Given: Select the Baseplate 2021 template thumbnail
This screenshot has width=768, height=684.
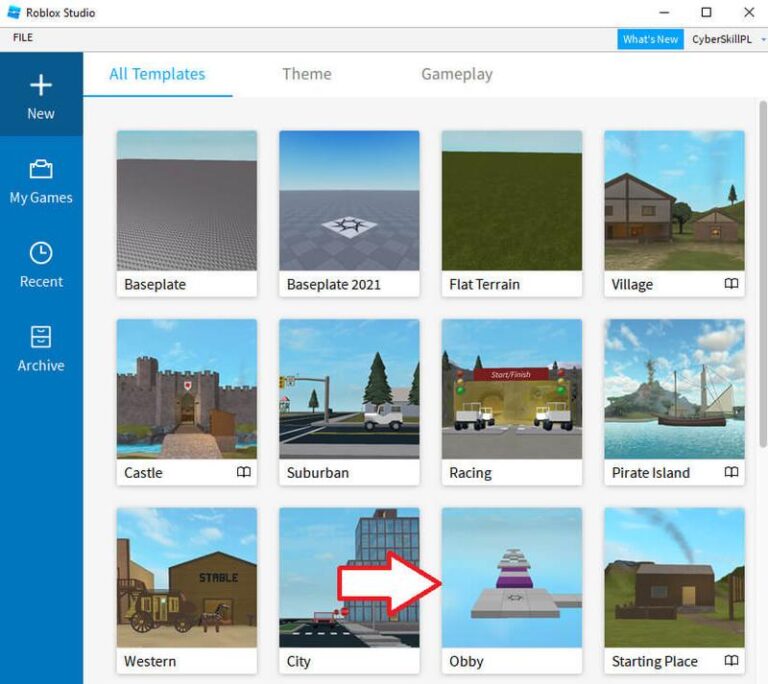Looking at the screenshot, I should click(x=349, y=200).
